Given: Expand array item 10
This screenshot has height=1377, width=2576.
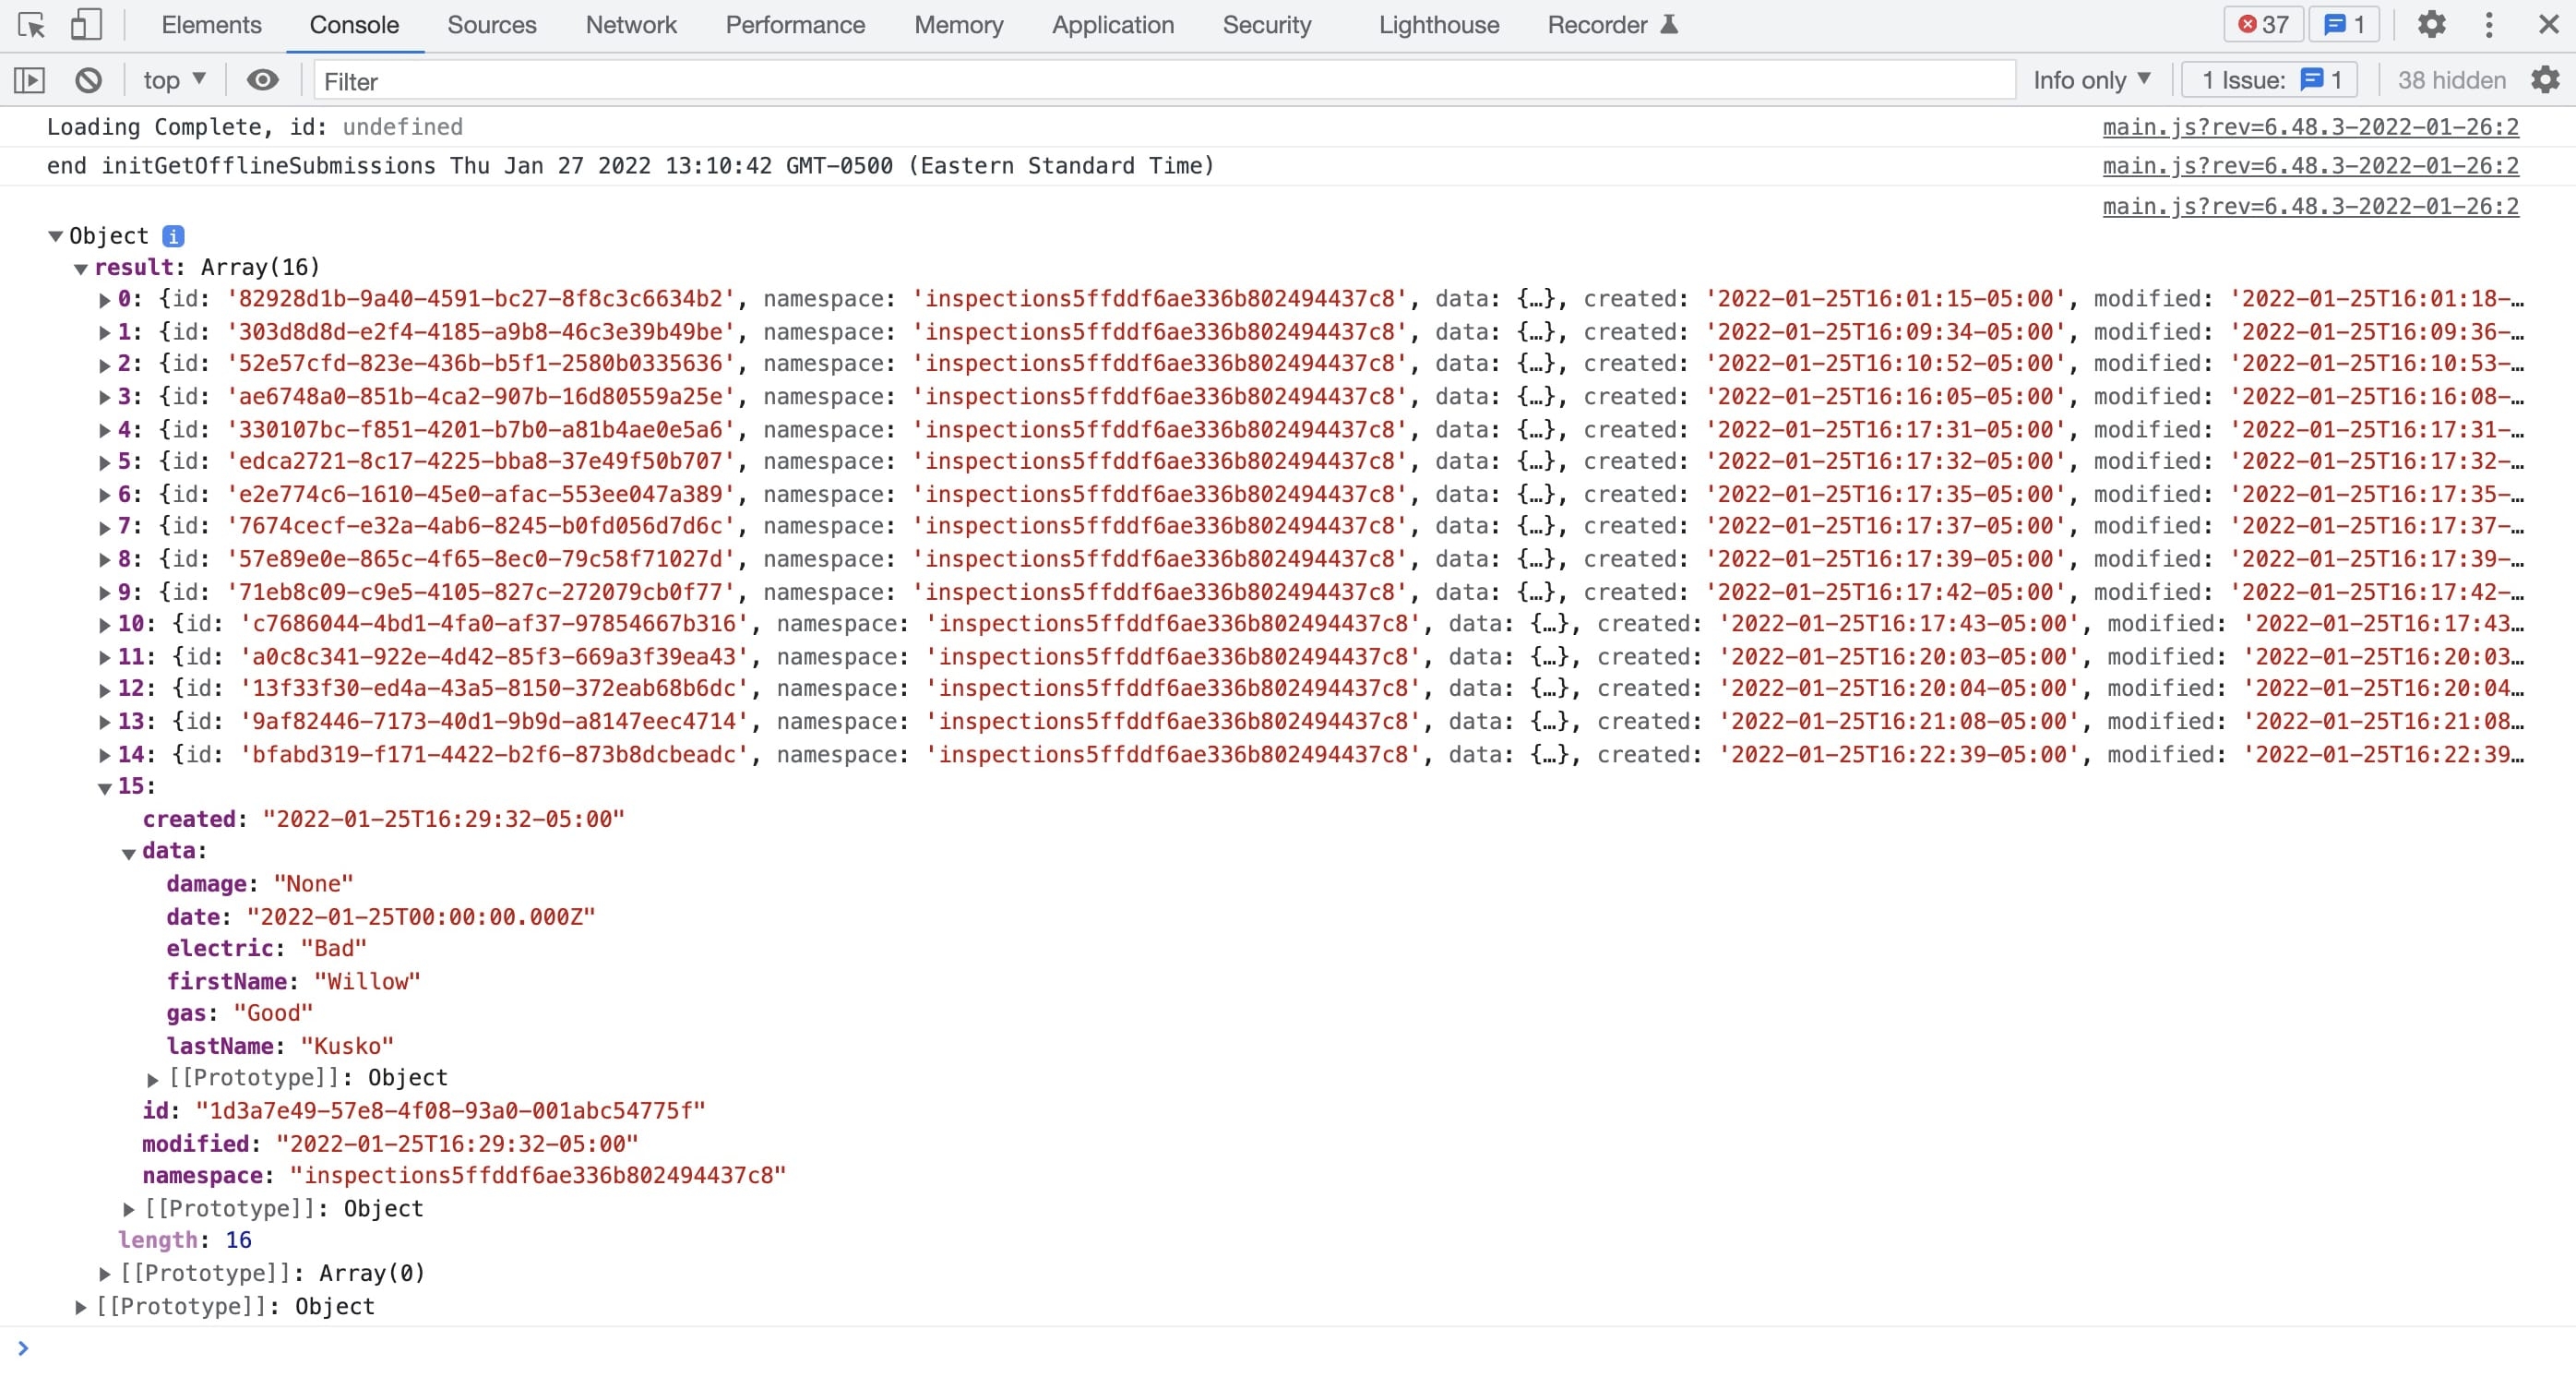Looking at the screenshot, I should click(x=105, y=625).
